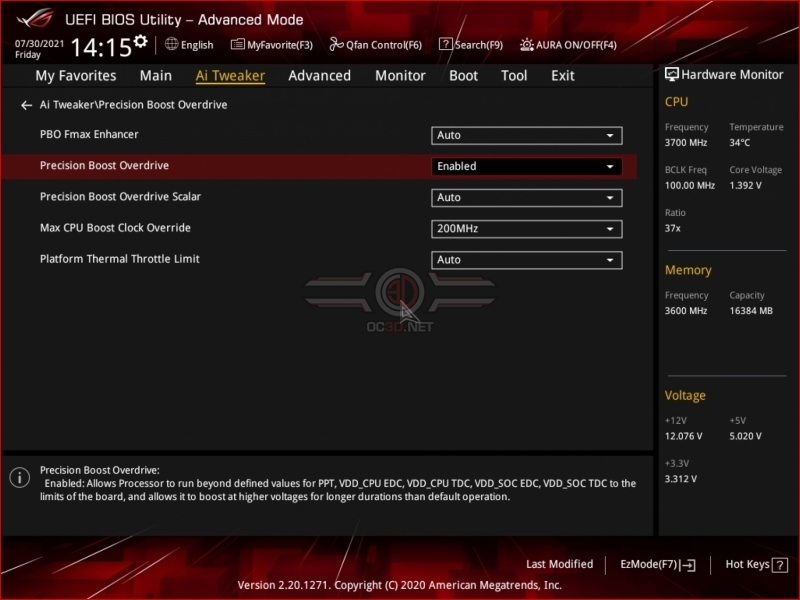Screen dimensions: 800x600
Task: Select Precision Boost Overdrive Scalar label
Action: coord(120,196)
